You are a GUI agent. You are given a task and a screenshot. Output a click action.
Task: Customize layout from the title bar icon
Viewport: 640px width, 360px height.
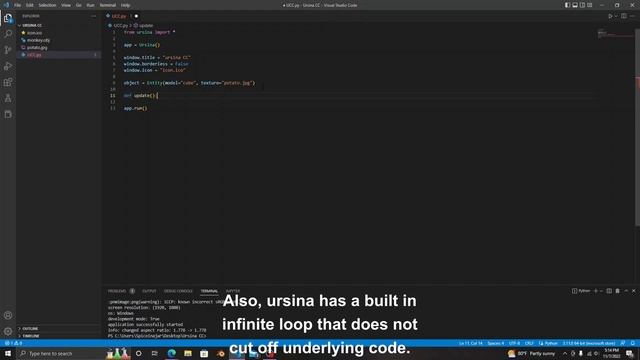(x=589, y=5)
